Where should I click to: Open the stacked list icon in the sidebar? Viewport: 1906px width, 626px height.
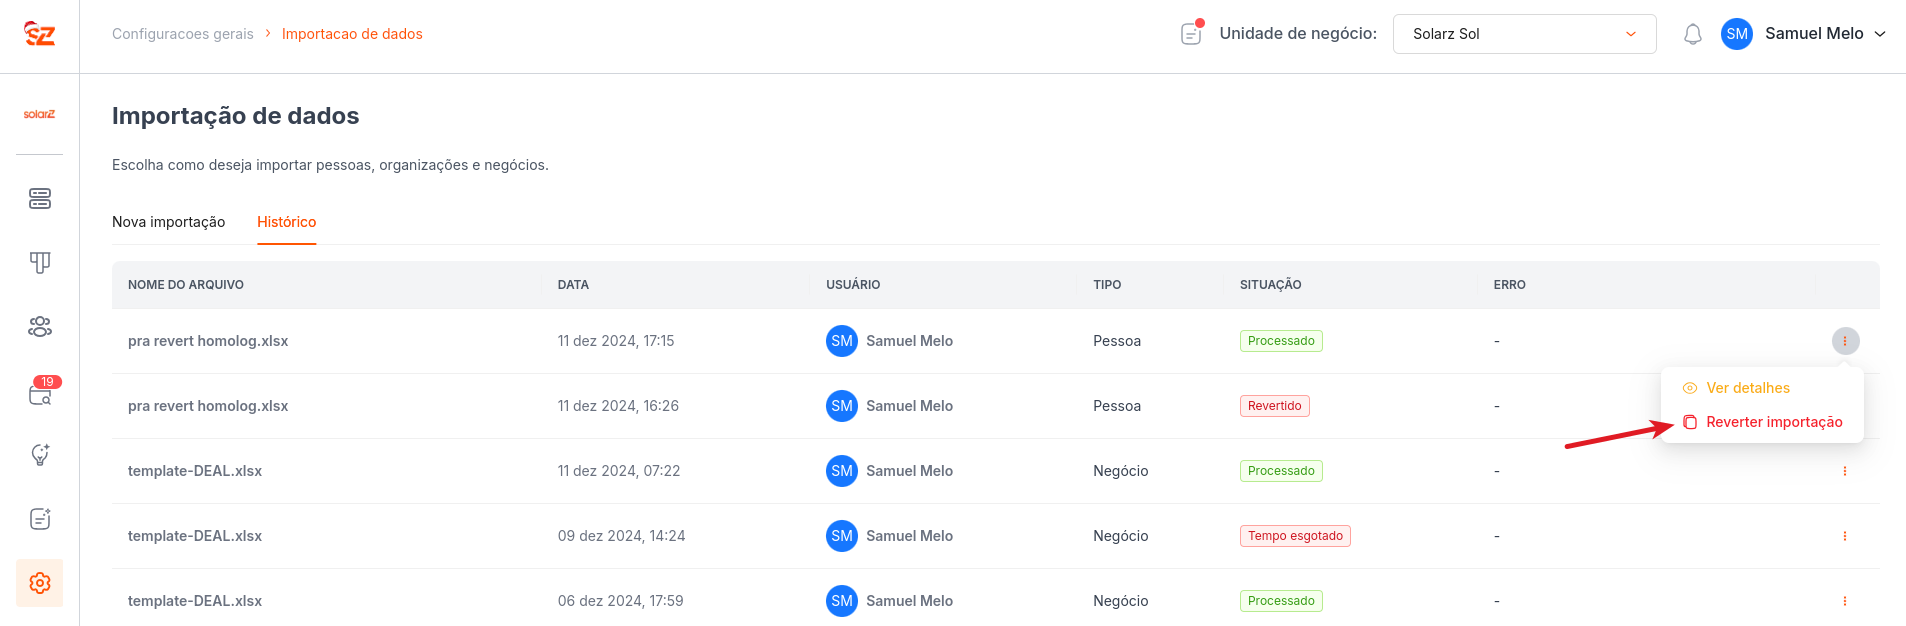pos(40,199)
